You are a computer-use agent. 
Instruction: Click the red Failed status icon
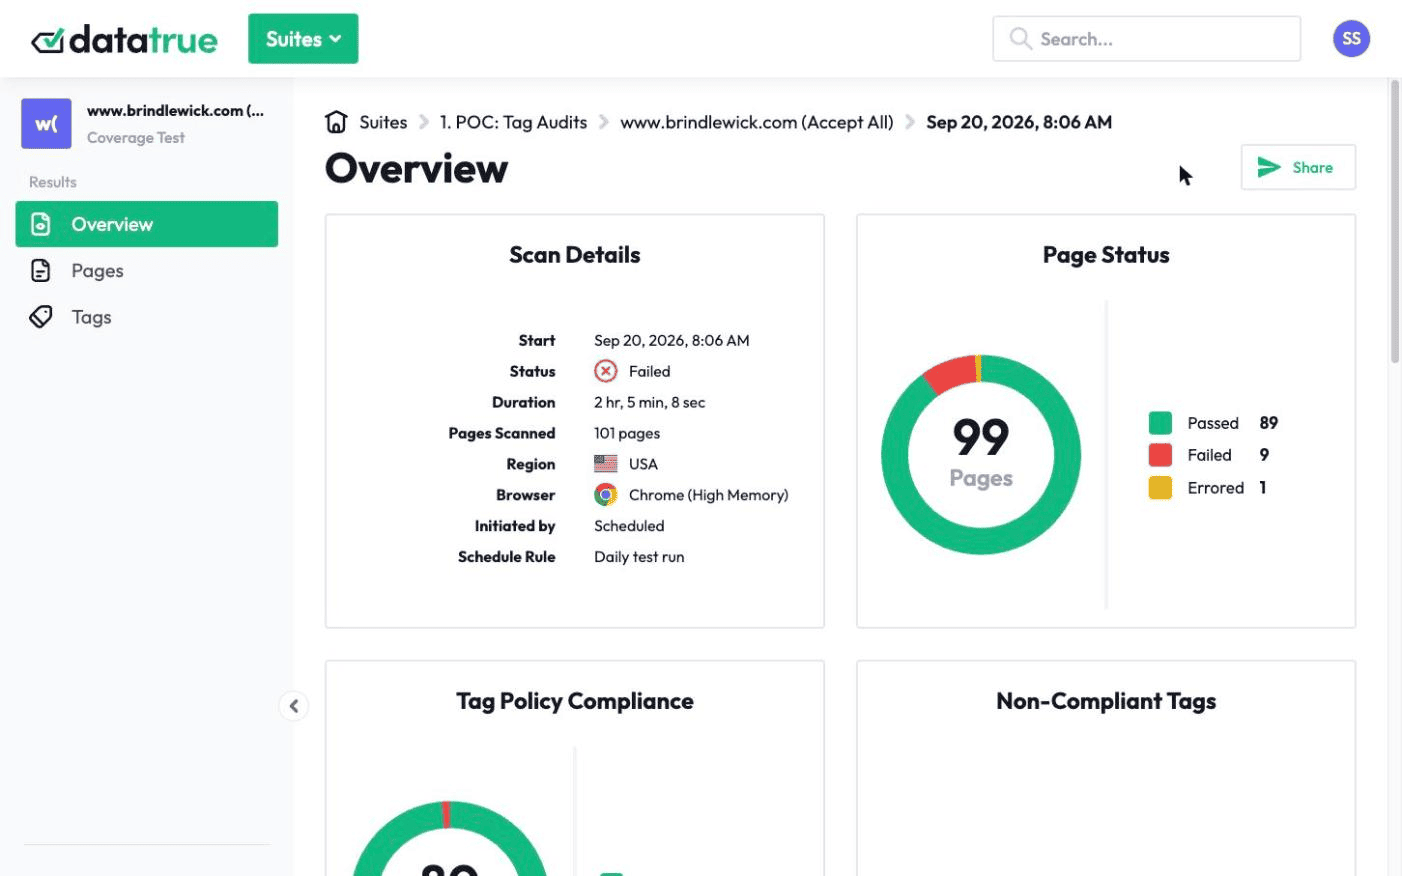pos(606,371)
